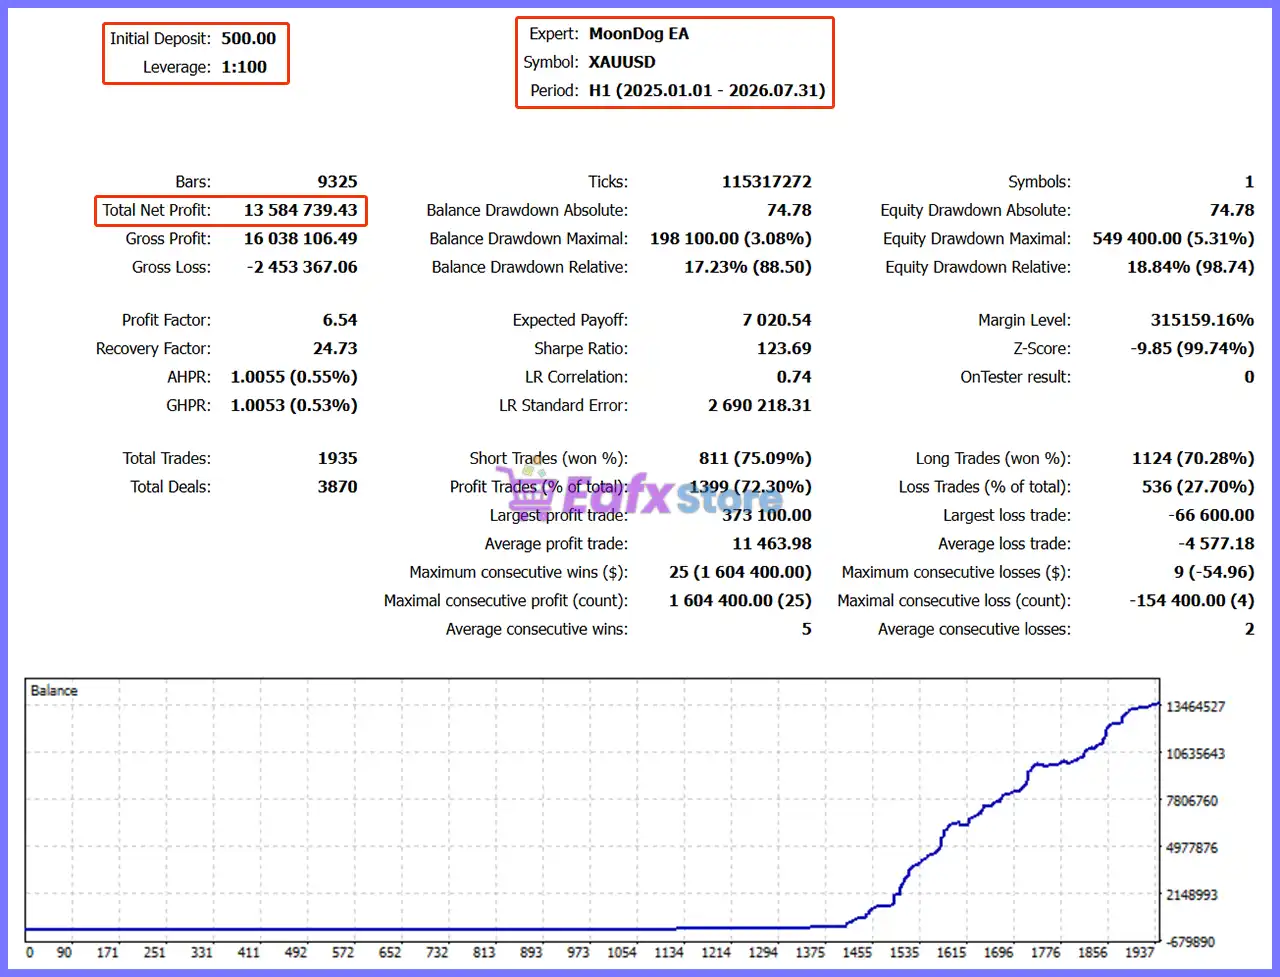
Task: Click the Balance Drawdown Absolute value 74.78
Action: [789, 210]
